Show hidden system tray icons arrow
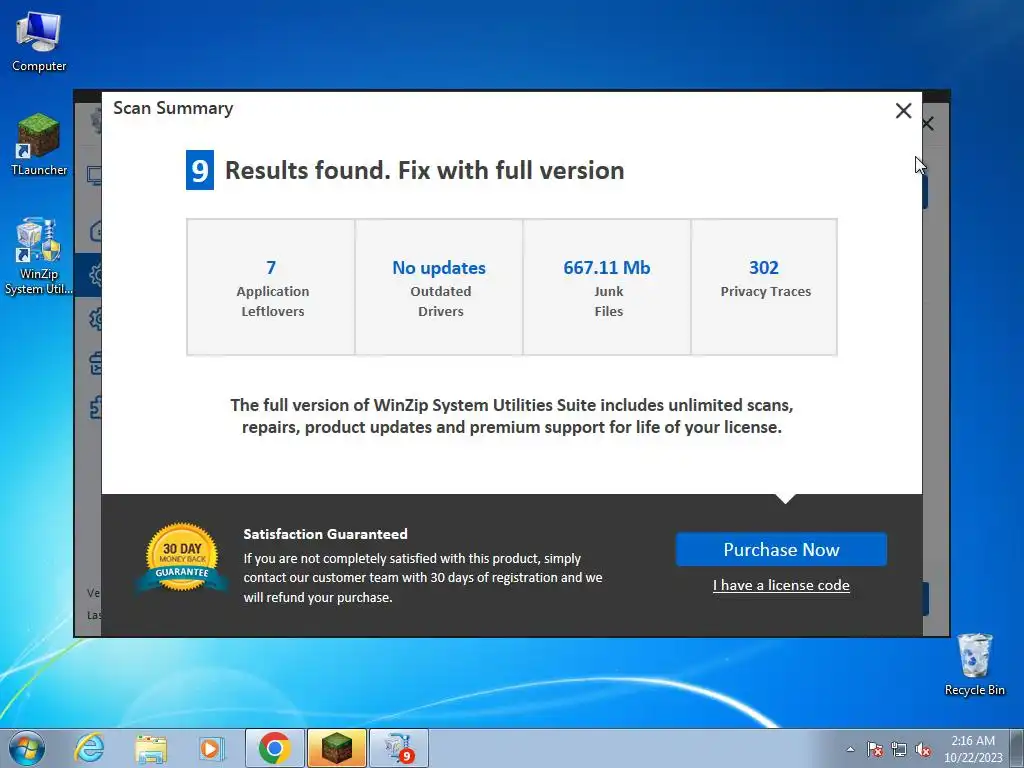1024x768 pixels. pos(850,749)
